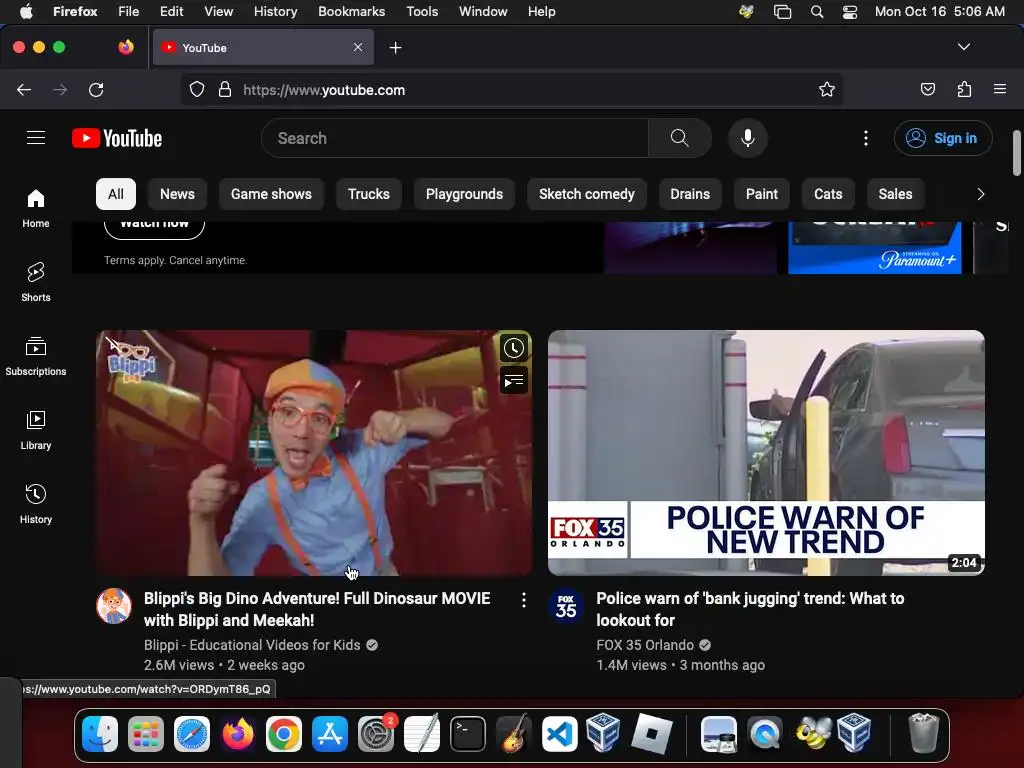Show tracking protection shield info
1024x768 pixels.
tap(197, 89)
